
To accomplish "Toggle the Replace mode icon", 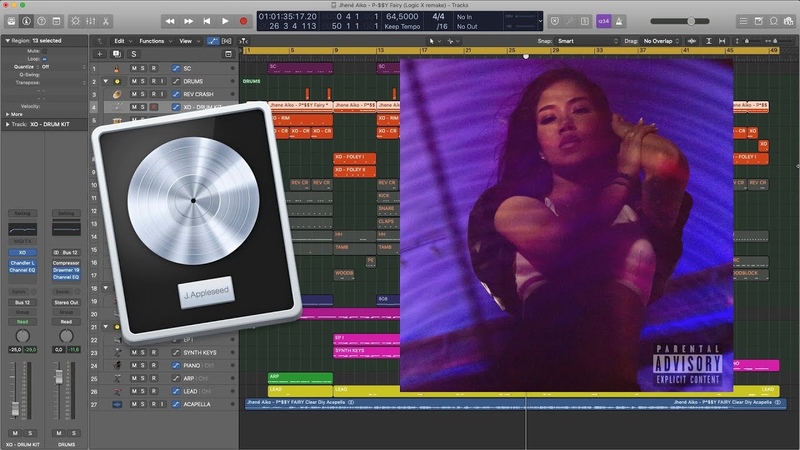I will 555,21.
